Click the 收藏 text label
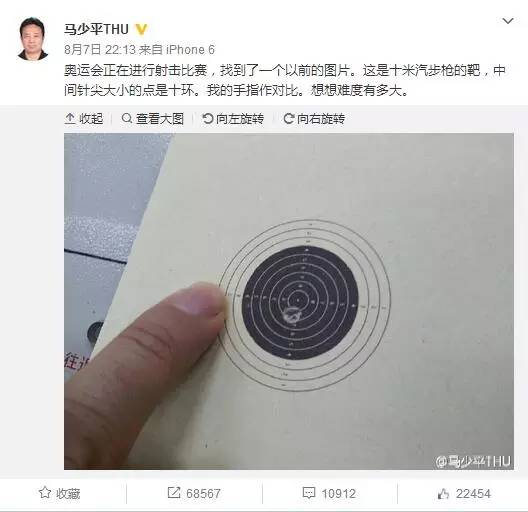The width and height of the screenshot is (528, 512). 68,494
